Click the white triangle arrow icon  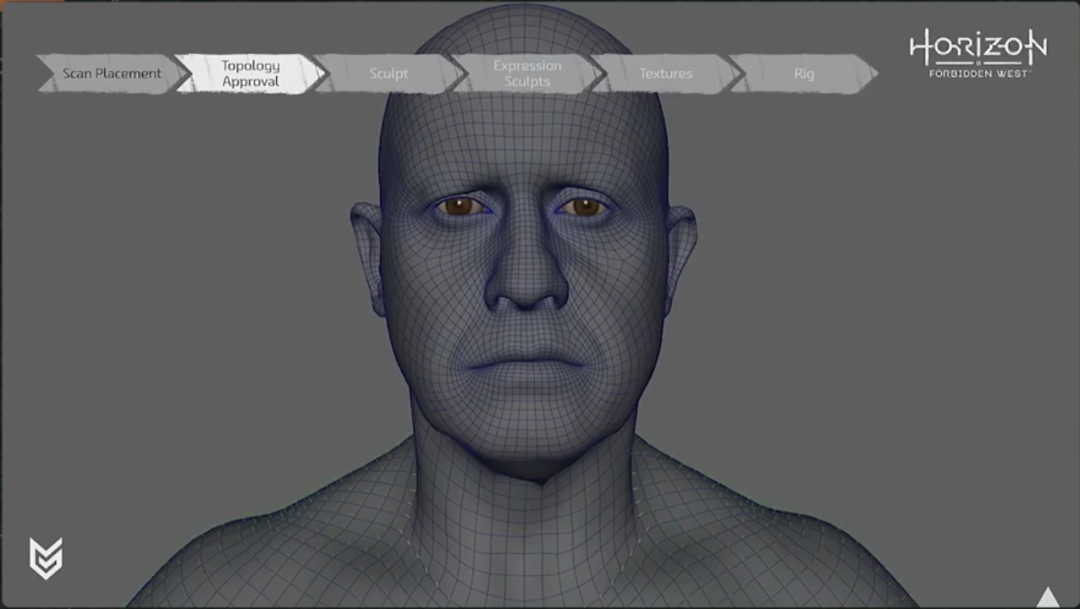pos(1048,597)
